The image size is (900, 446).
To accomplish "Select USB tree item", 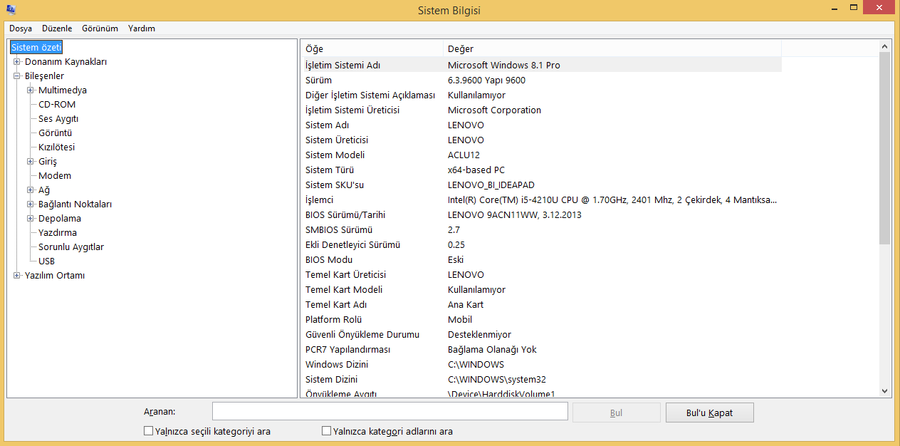I will tap(46, 261).
